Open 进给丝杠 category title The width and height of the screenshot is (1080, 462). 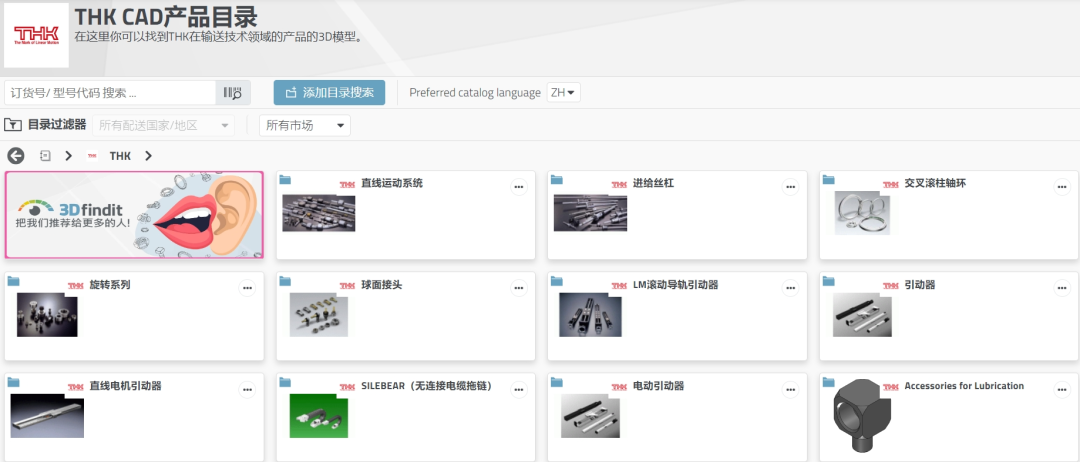[x=653, y=183]
